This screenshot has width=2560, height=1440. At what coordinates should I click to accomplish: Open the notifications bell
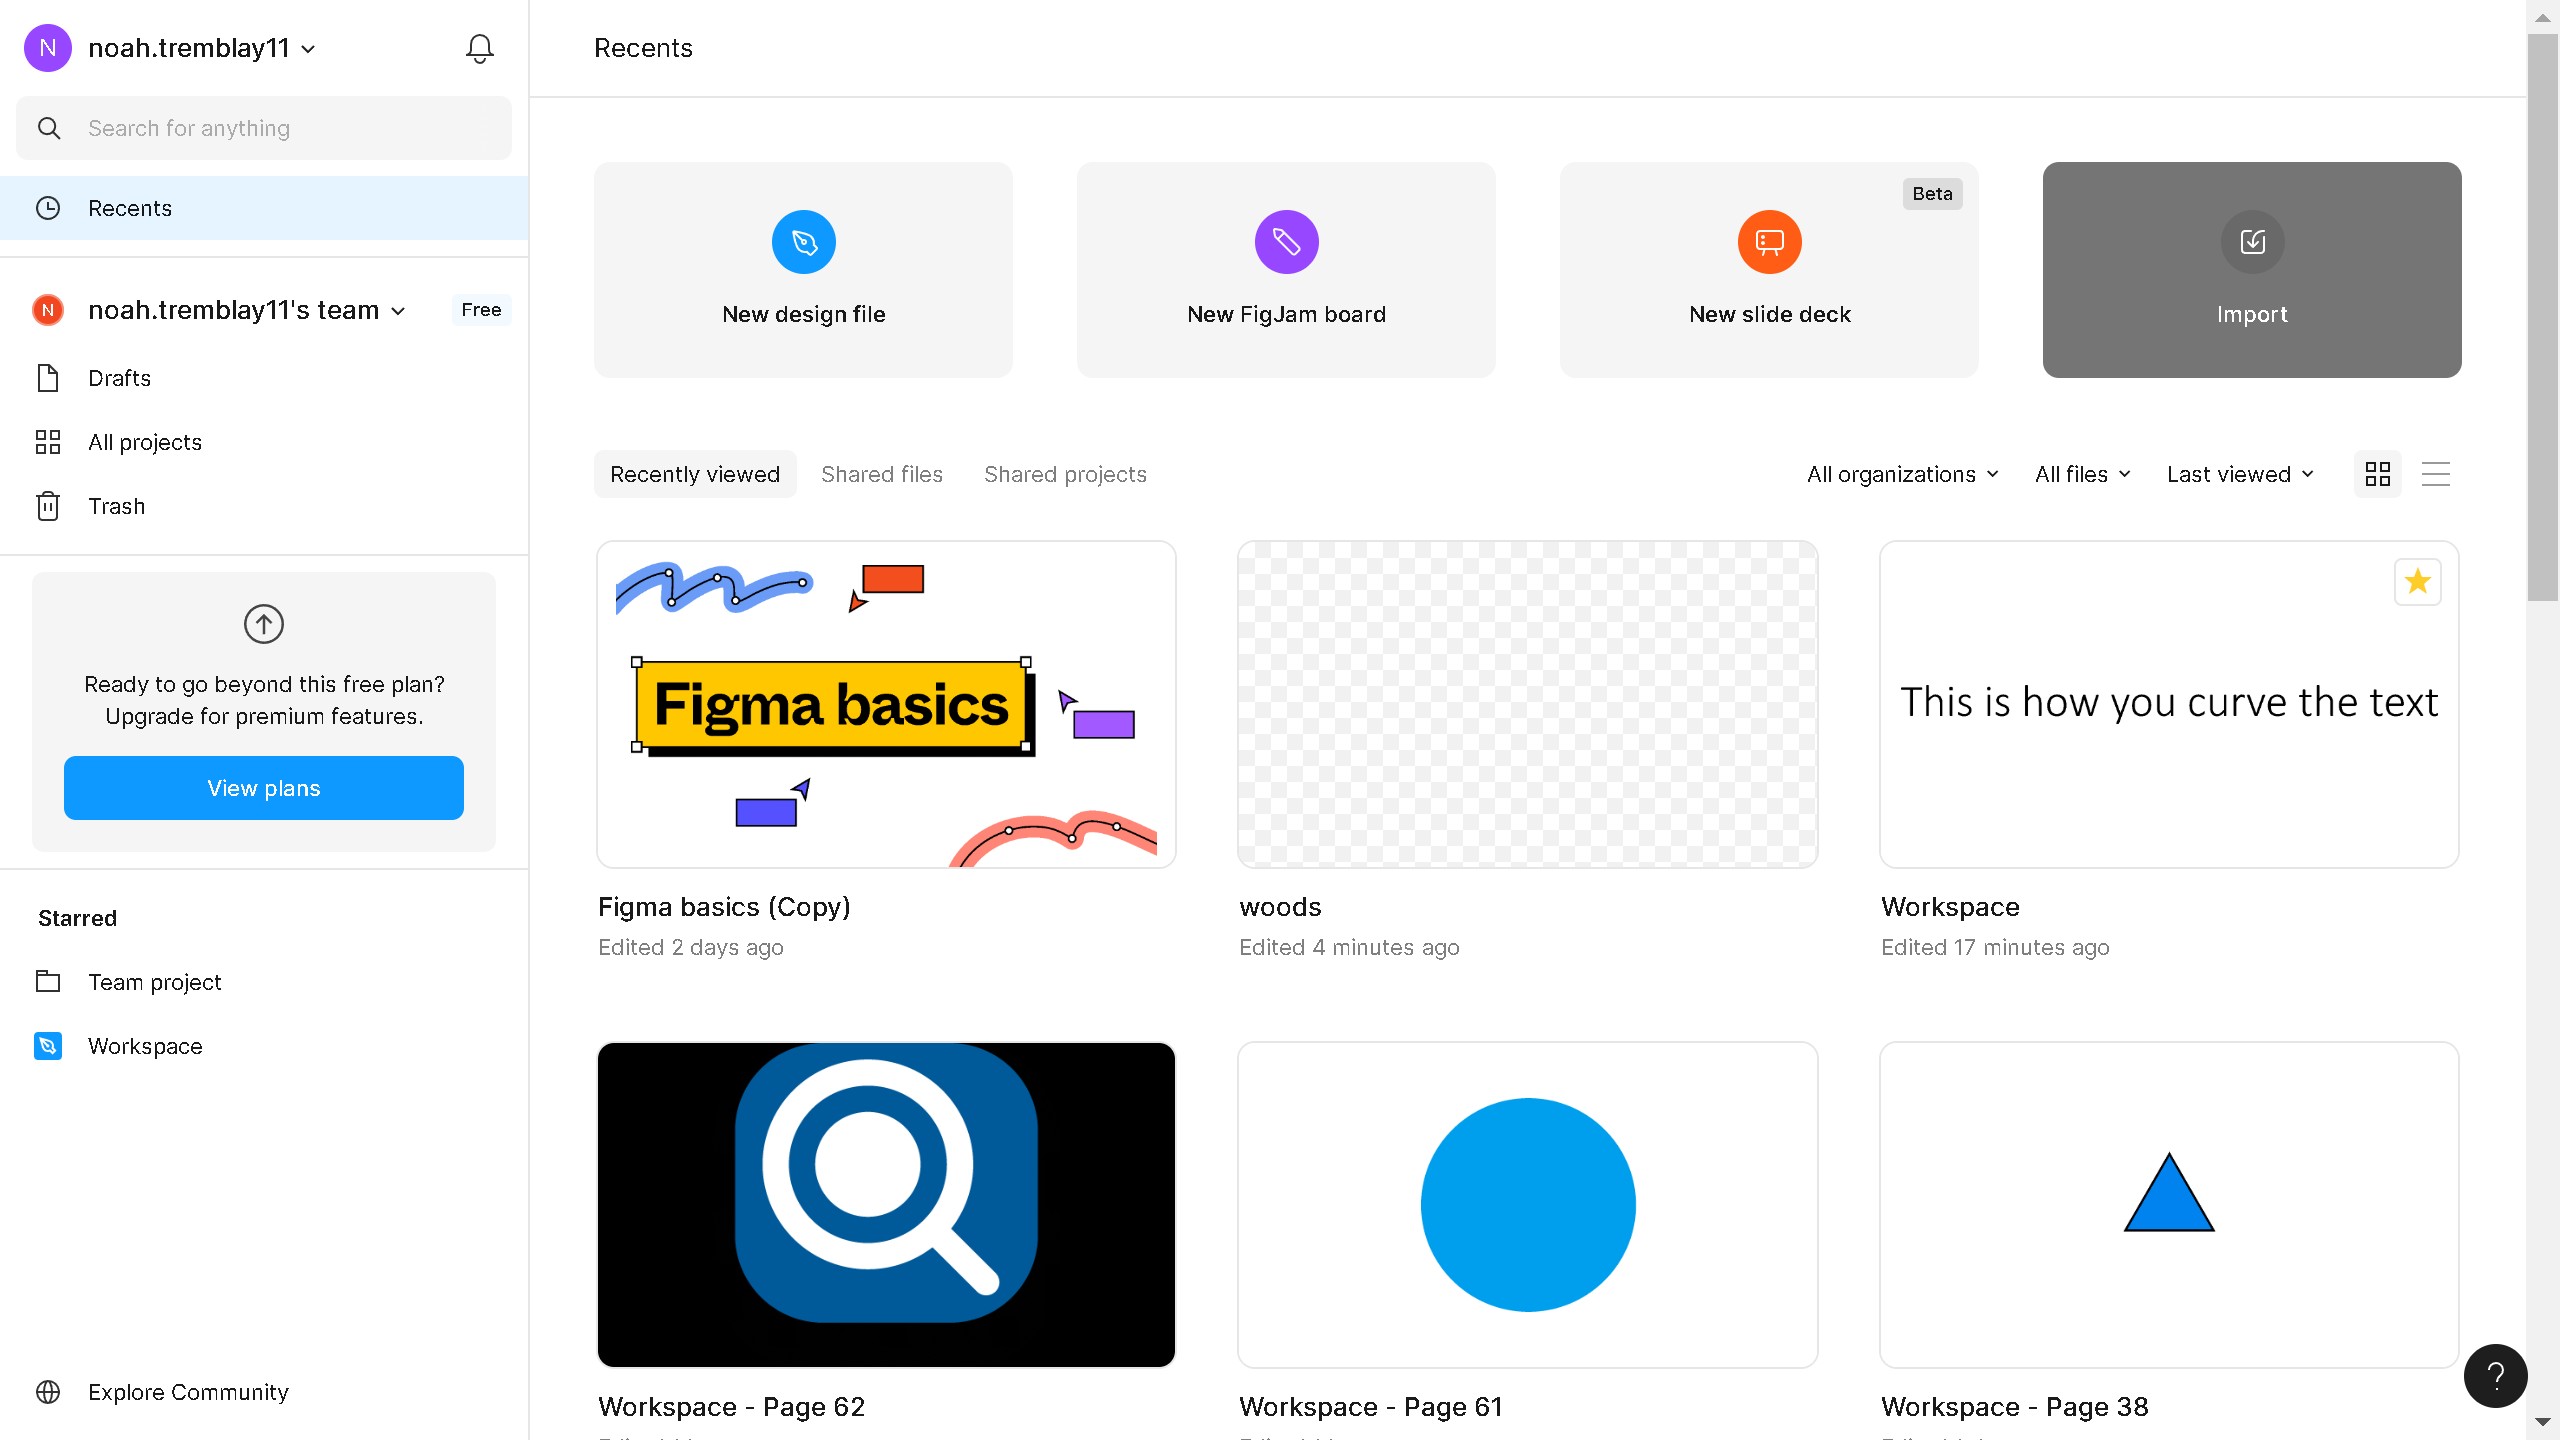click(479, 47)
